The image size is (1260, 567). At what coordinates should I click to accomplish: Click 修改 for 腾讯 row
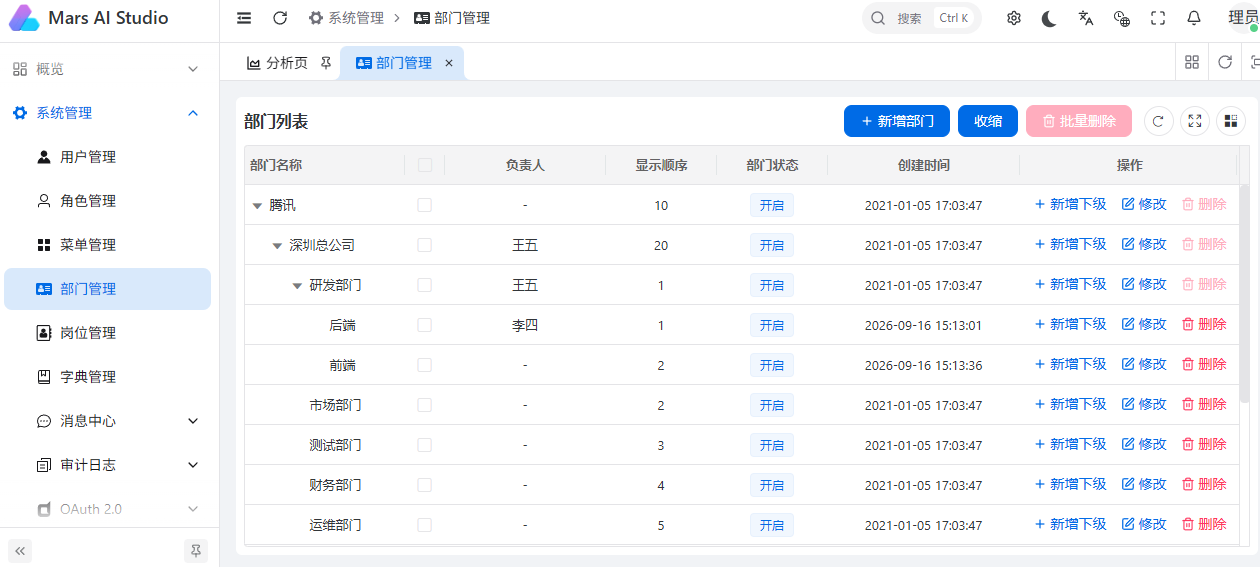click(x=1144, y=204)
